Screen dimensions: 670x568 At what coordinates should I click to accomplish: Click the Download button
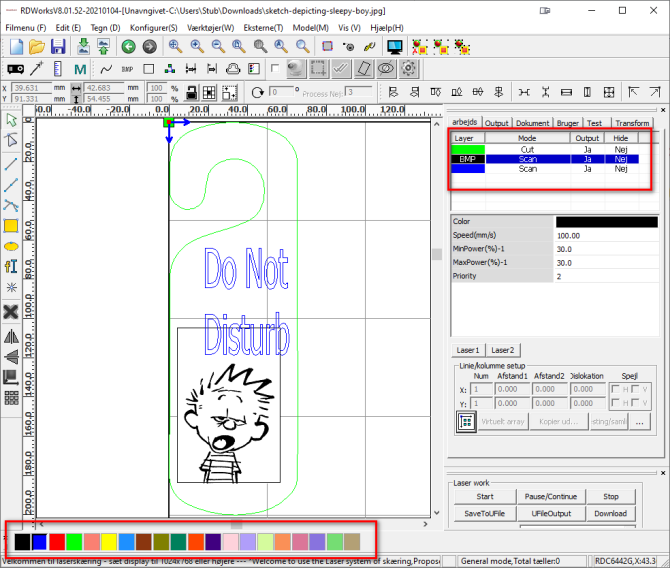coord(611,514)
